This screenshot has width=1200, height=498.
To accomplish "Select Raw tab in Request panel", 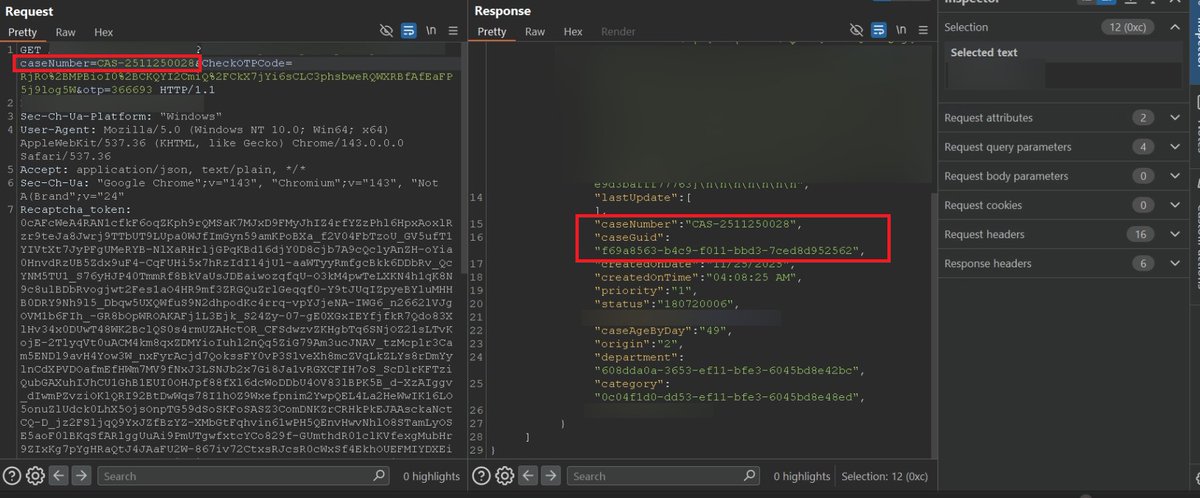I will pos(66,32).
